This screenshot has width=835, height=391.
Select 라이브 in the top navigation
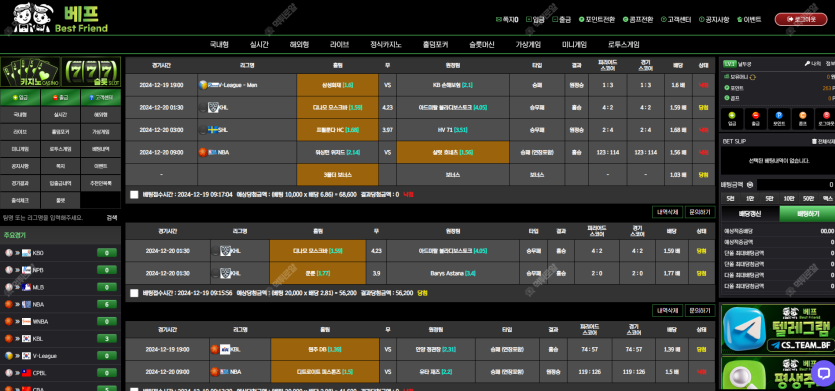point(340,45)
